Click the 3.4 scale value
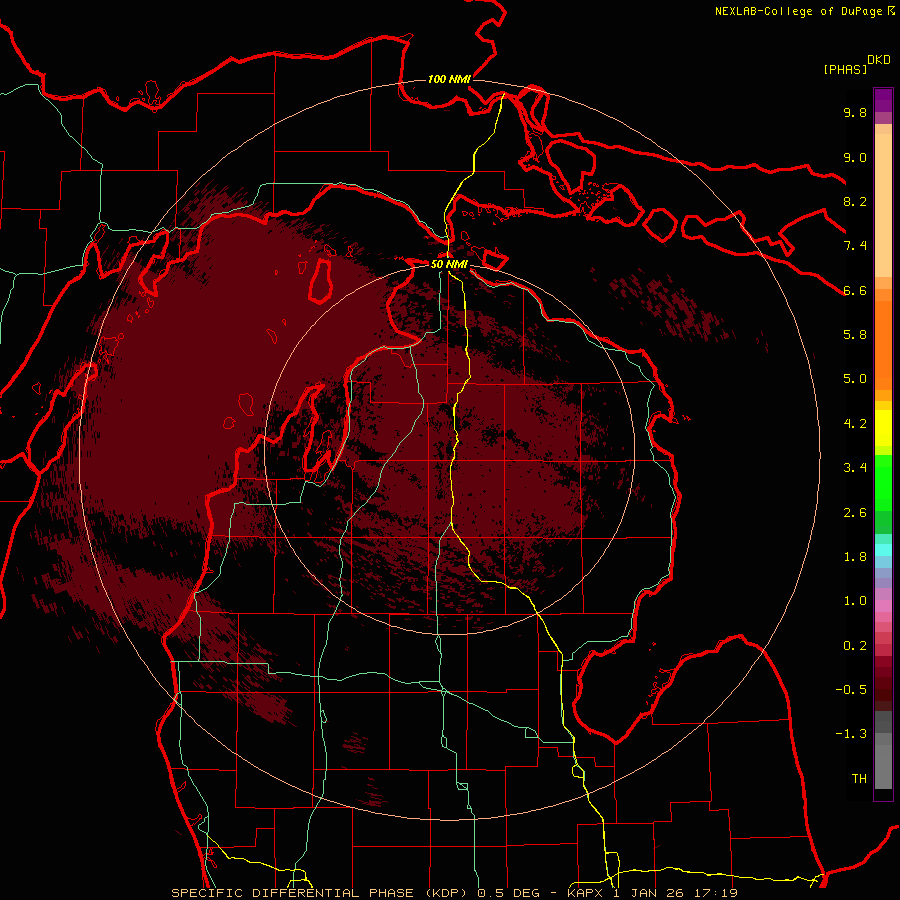Image resolution: width=900 pixels, height=900 pixels. pyautogui.click(x=855, y=468)
